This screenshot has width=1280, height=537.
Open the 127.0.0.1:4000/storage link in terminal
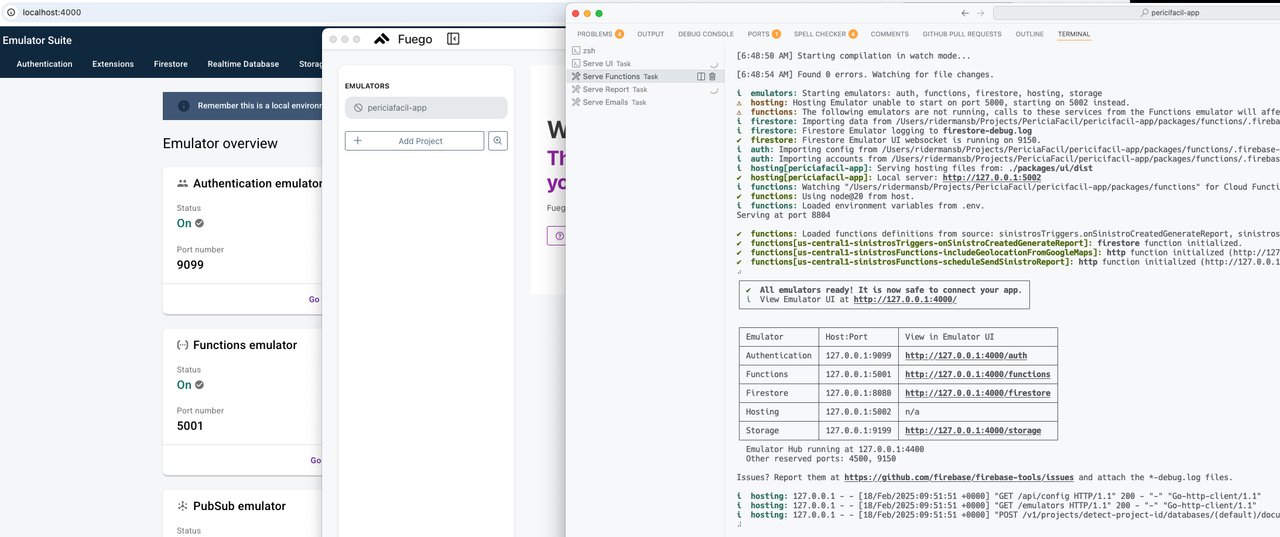coord(973,431)
